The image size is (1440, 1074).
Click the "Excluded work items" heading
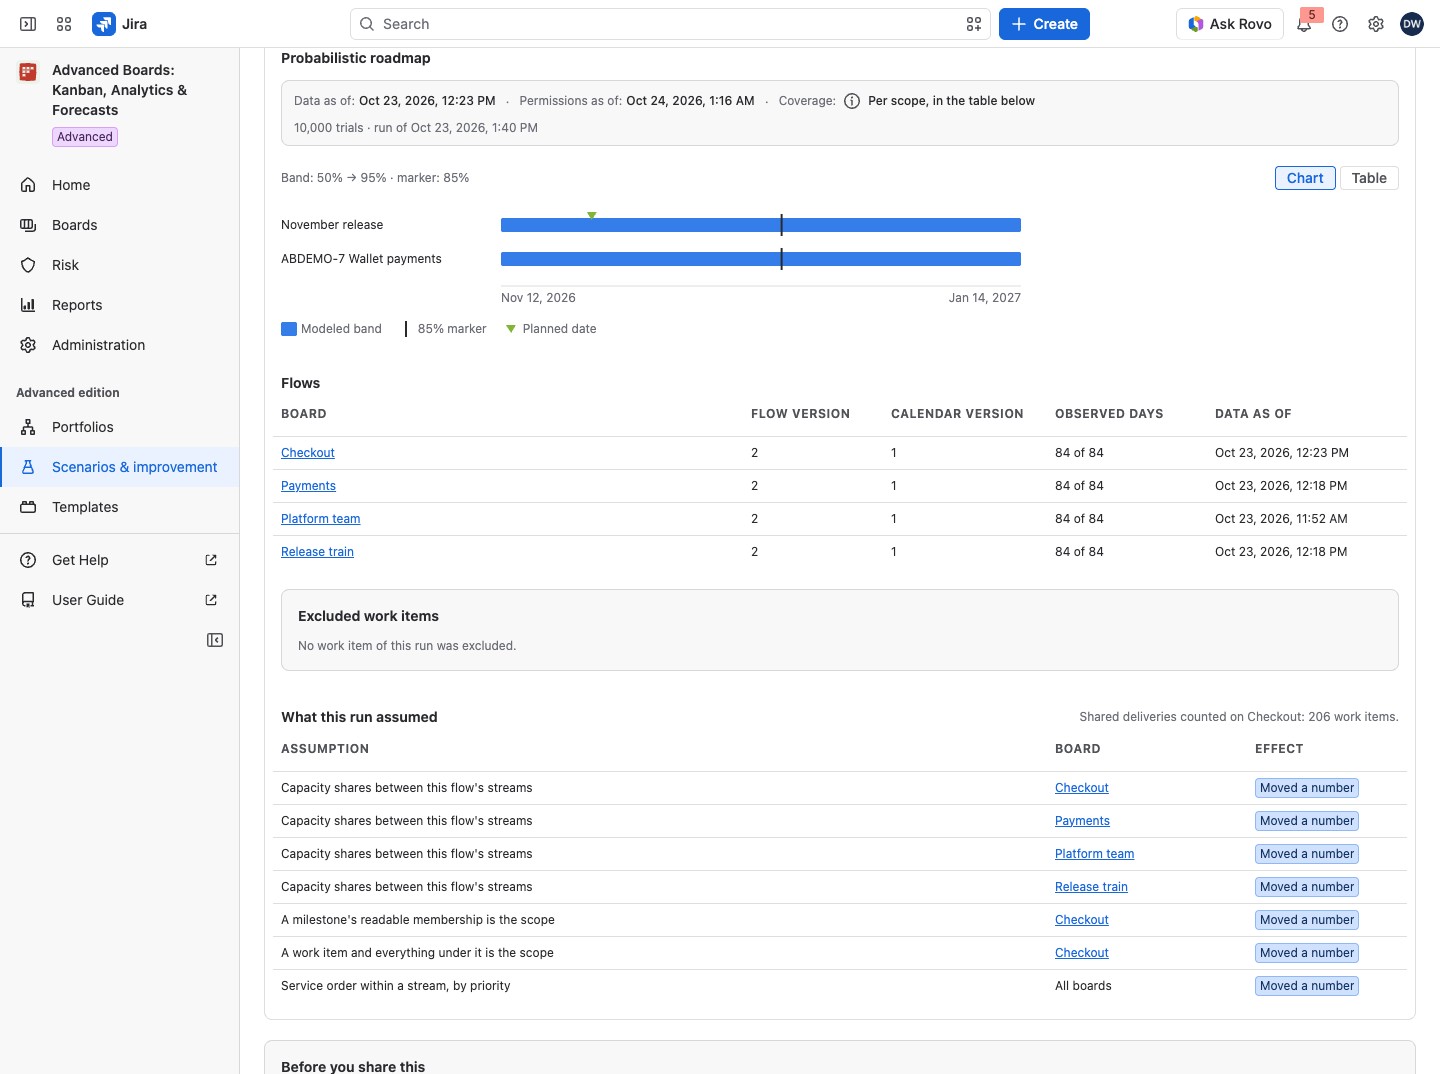[x=368, y=616]
